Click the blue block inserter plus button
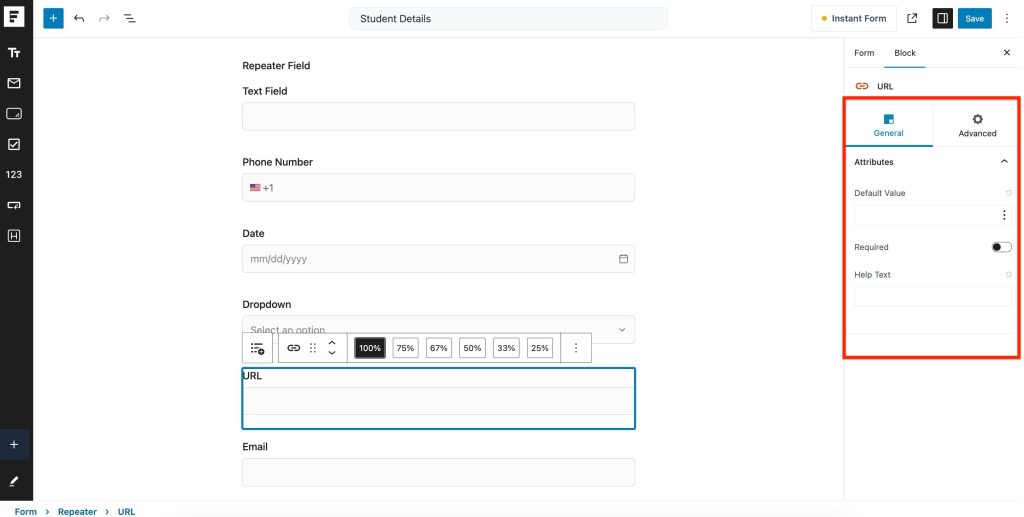 pyautogui.click(x=53, y=18)
